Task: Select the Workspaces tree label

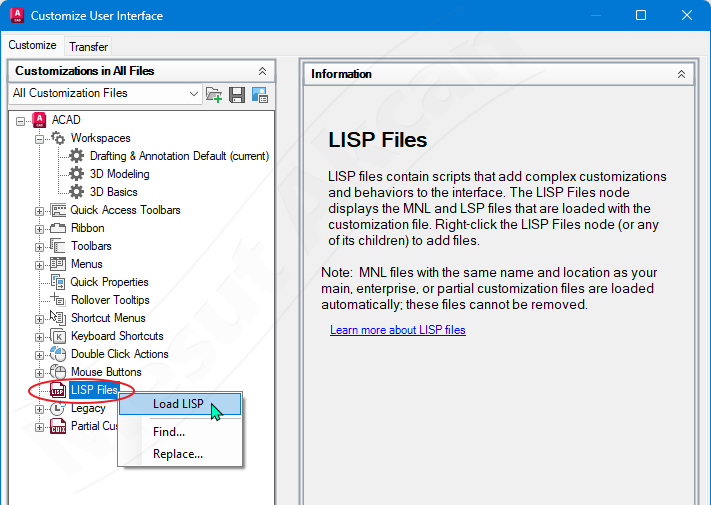Action: (x=101, y=138)
